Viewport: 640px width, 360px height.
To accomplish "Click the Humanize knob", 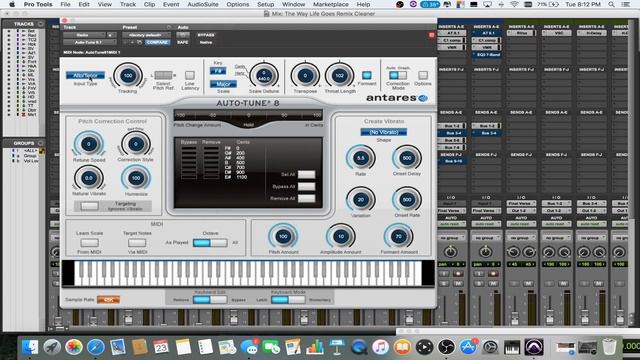I will pyautogui.click(x=136, y=178).
